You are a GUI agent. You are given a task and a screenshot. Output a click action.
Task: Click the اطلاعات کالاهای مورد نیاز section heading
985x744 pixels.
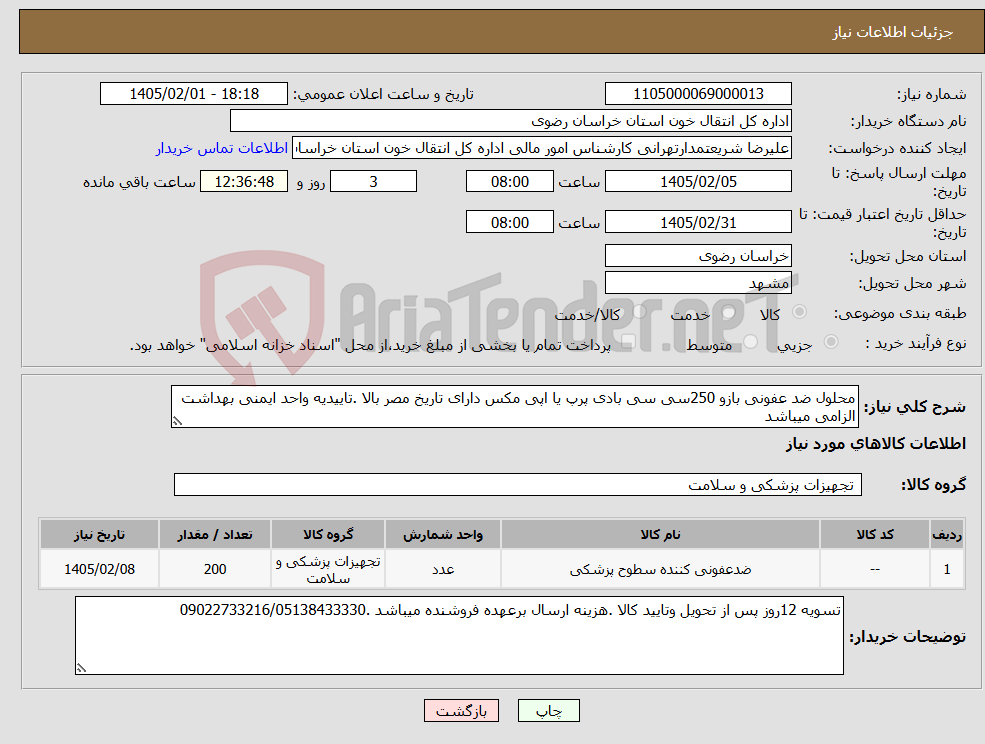pos(876,444)
